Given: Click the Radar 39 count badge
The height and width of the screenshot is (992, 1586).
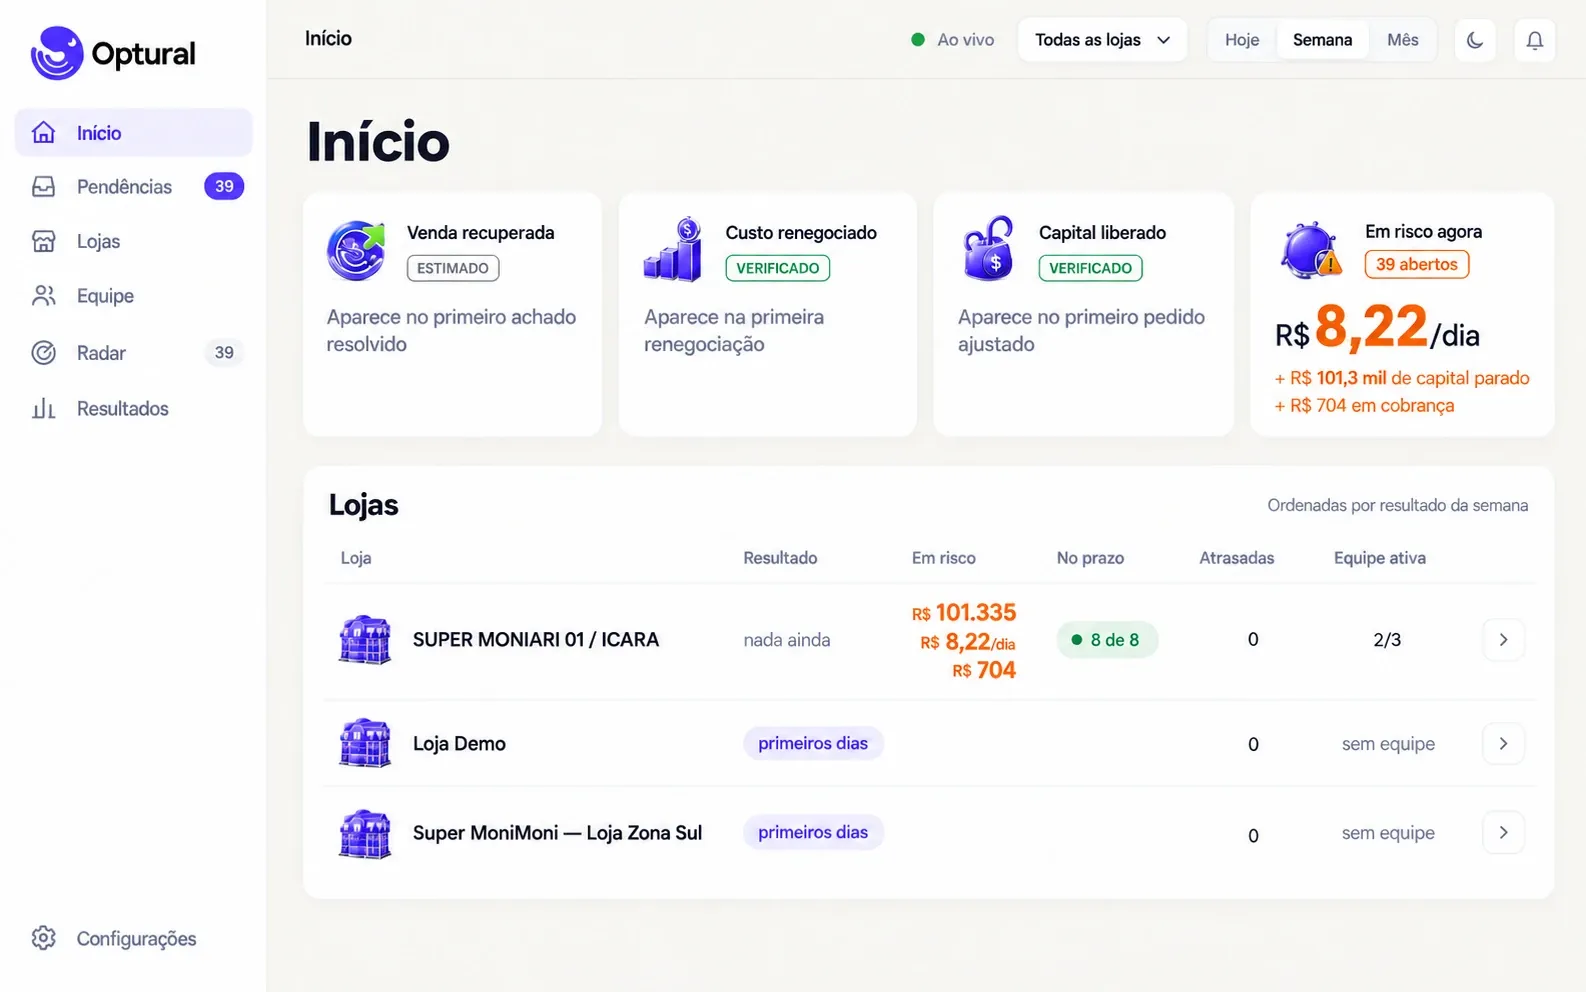Looking at the screenshot, I should click(x=224, y=352).
